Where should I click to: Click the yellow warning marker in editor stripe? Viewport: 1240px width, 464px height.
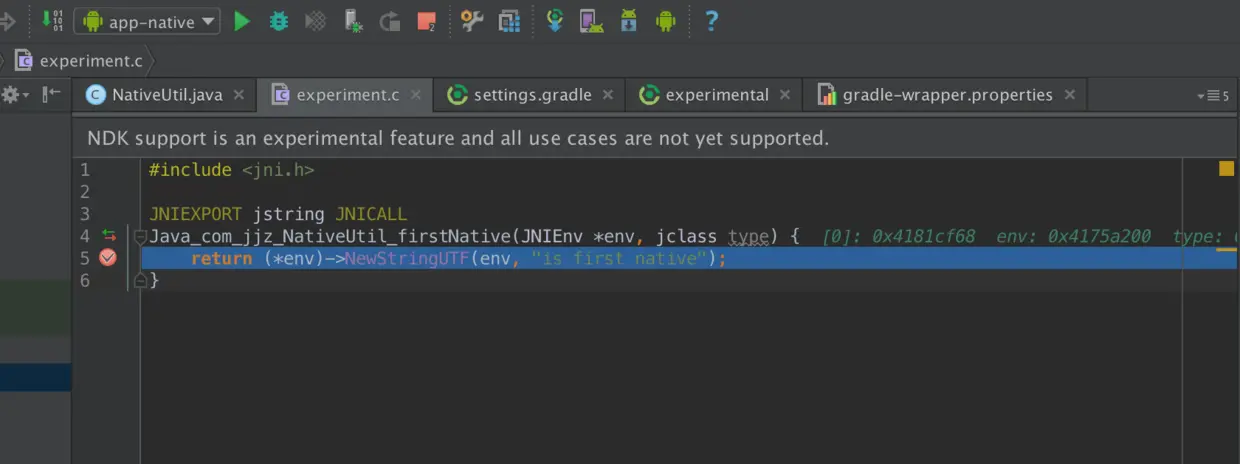coord(1226,169)
